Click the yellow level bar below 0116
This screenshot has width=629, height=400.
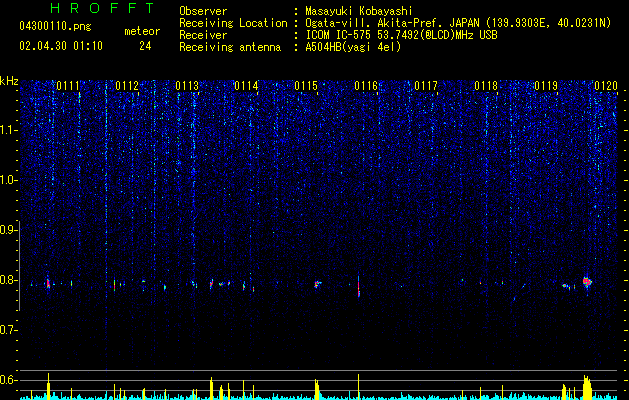[x=359, y=387]
